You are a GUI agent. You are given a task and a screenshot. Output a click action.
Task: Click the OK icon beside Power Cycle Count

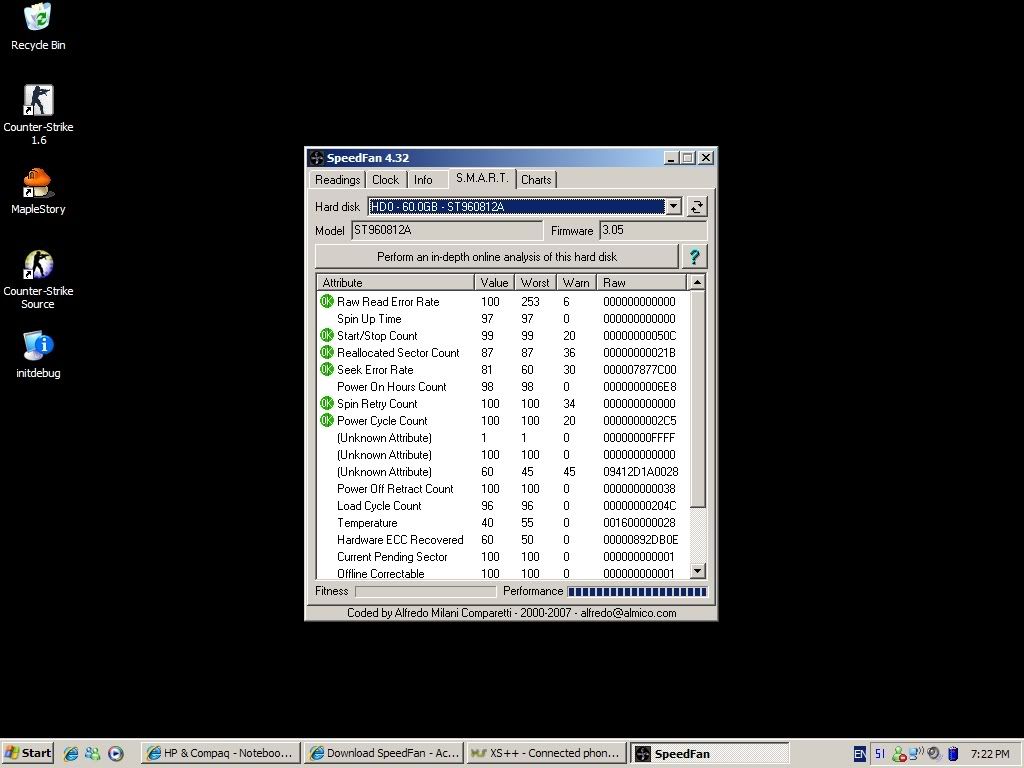coord(327,420)
